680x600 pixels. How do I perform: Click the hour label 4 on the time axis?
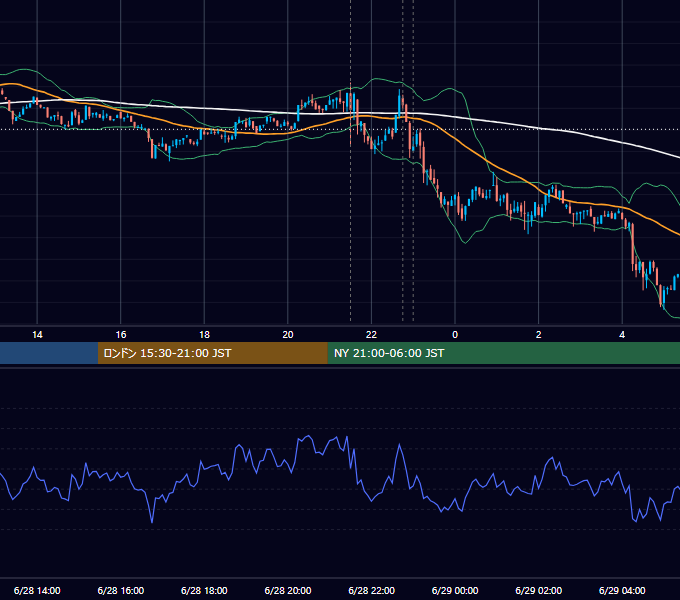[x=622, y=335]
